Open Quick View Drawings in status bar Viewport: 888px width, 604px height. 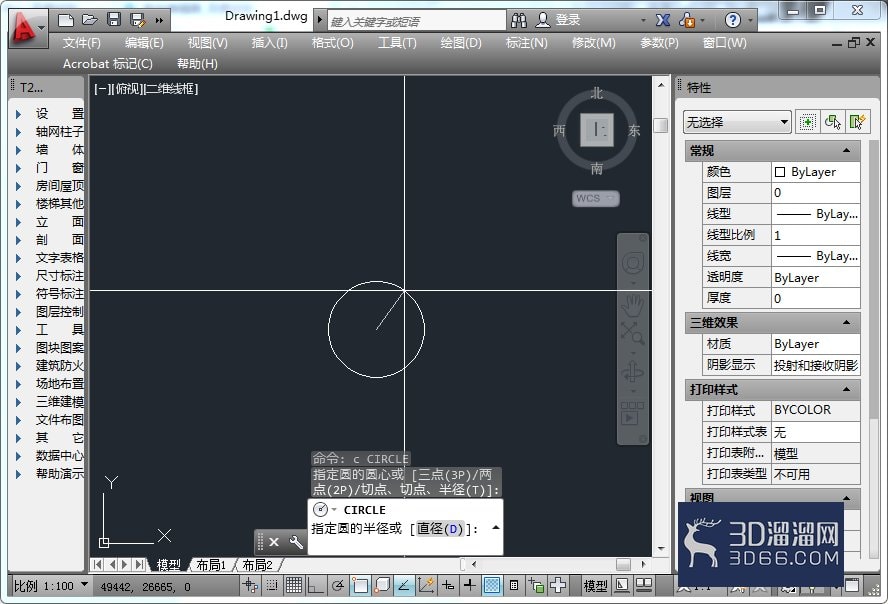tap(644, 585)
